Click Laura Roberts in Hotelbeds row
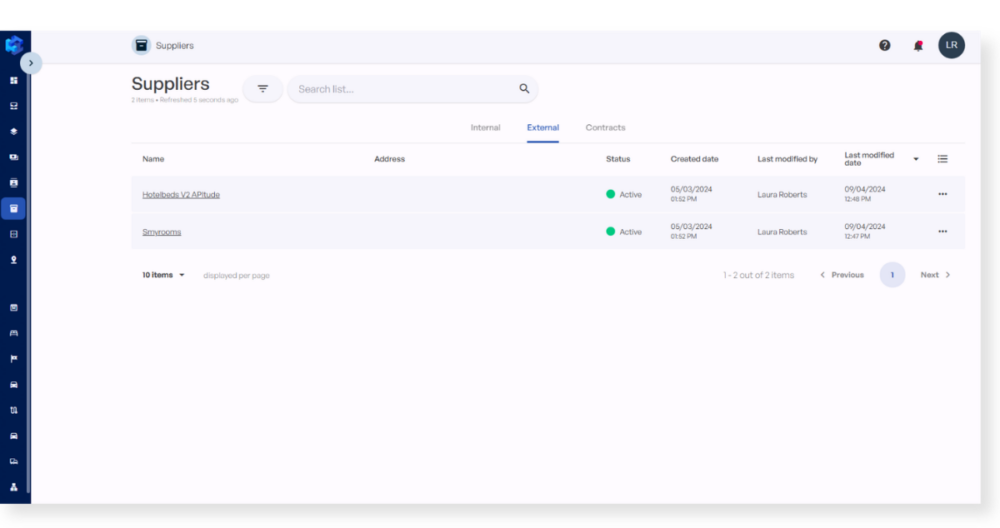 pos(782,194)
